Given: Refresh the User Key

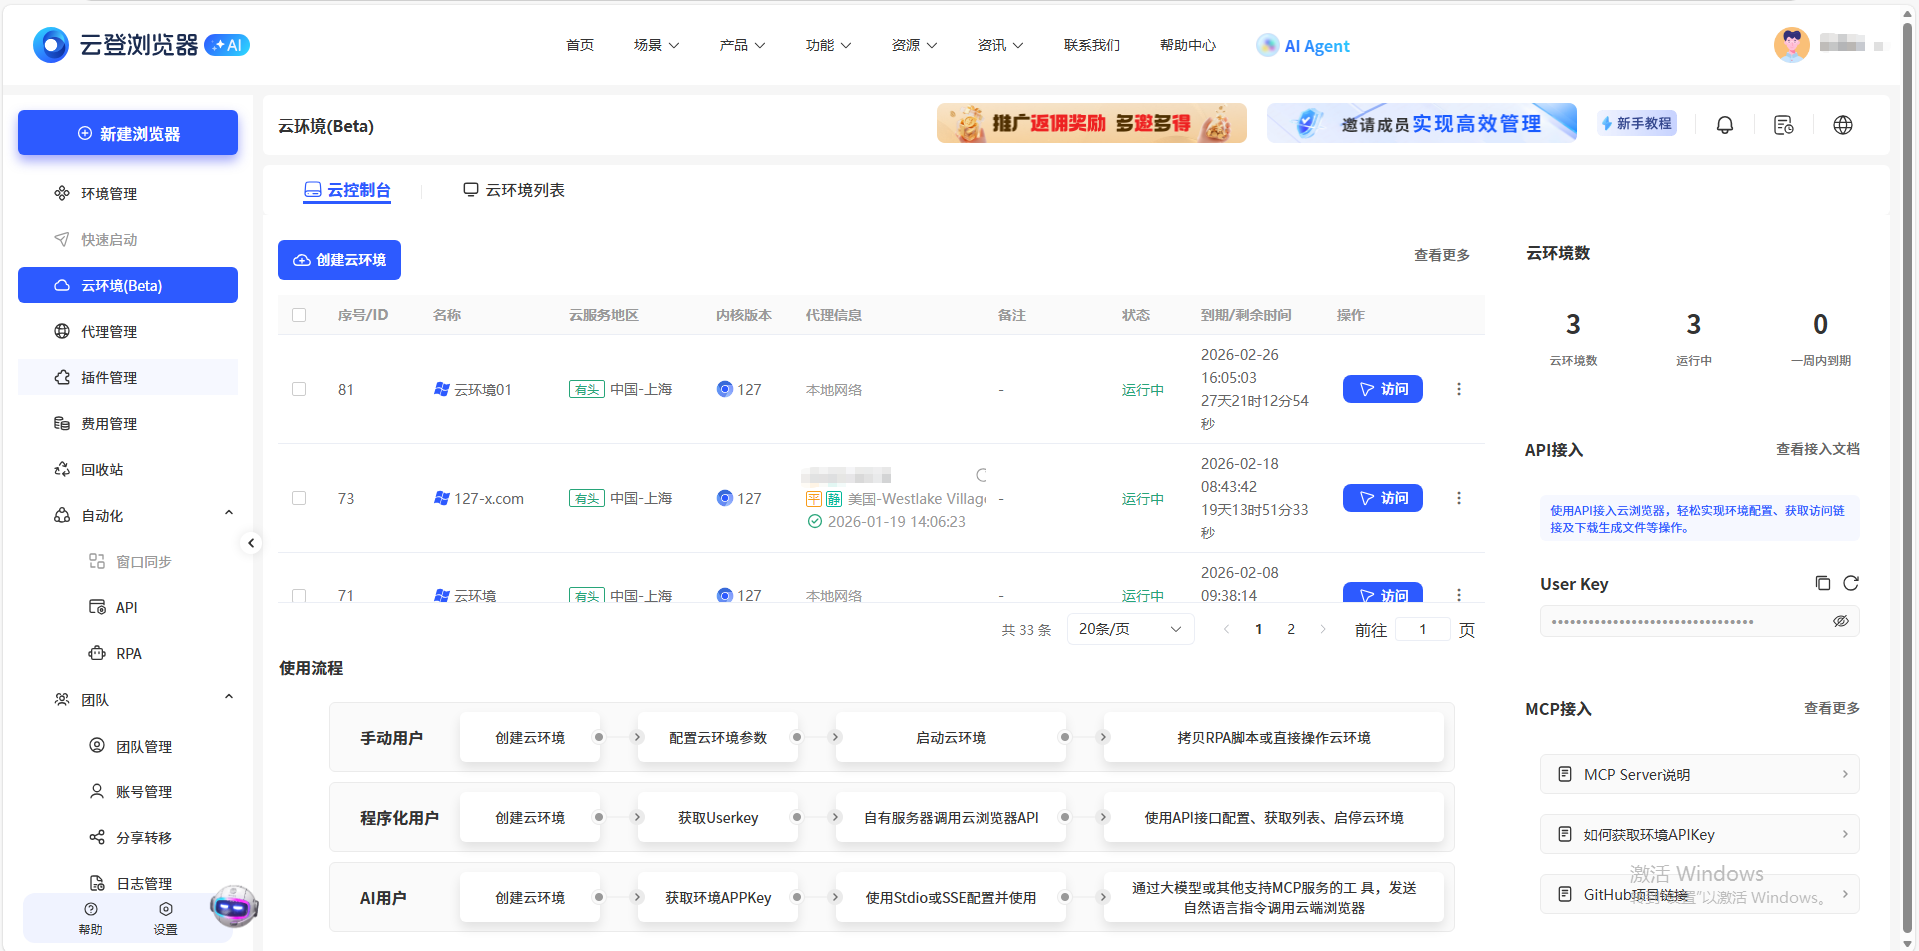Looking at the screenshot, I should point(1851,583).
